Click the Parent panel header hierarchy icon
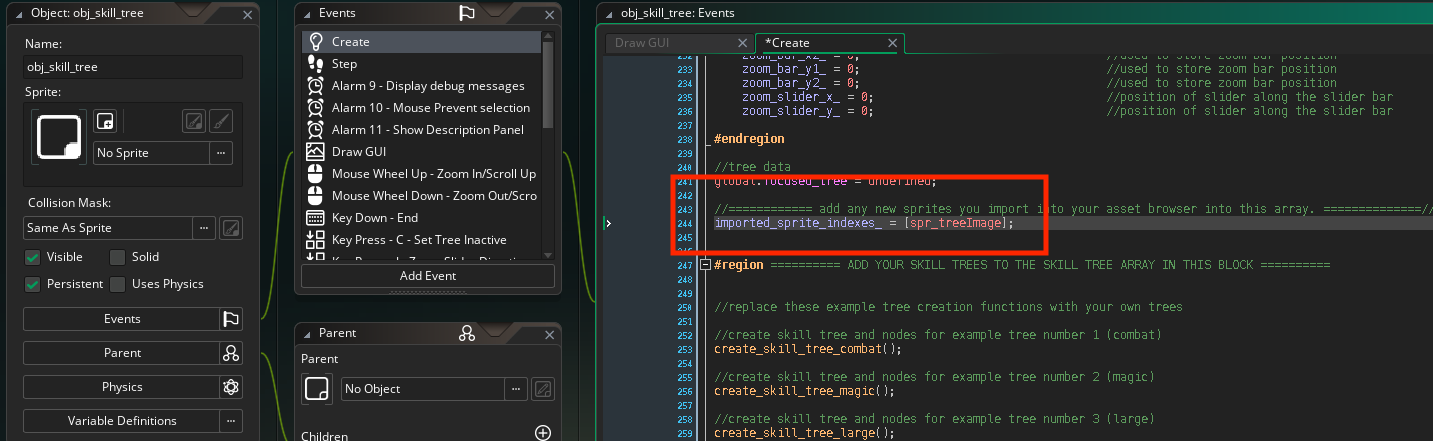1433x441 pixels. point(466,333)
